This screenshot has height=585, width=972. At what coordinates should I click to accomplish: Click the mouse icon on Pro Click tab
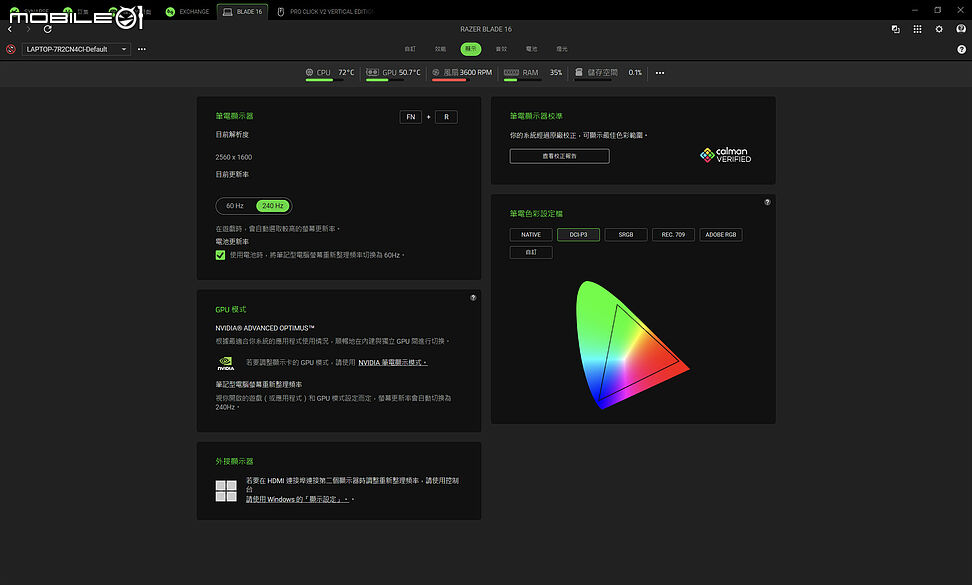(x=281, y=12)
